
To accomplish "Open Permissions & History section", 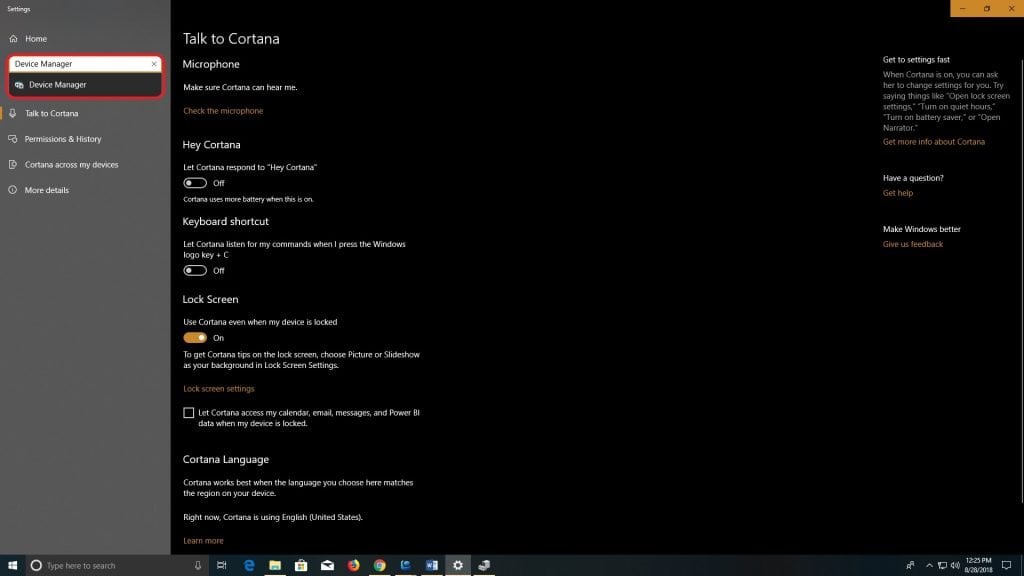I will (62, 139).
